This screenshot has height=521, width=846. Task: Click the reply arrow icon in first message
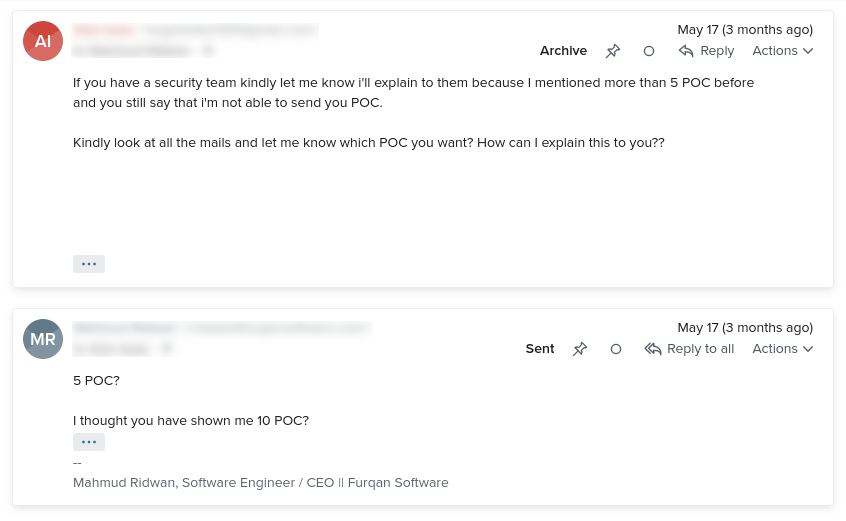pyautogui.click(x=686, y=51)
